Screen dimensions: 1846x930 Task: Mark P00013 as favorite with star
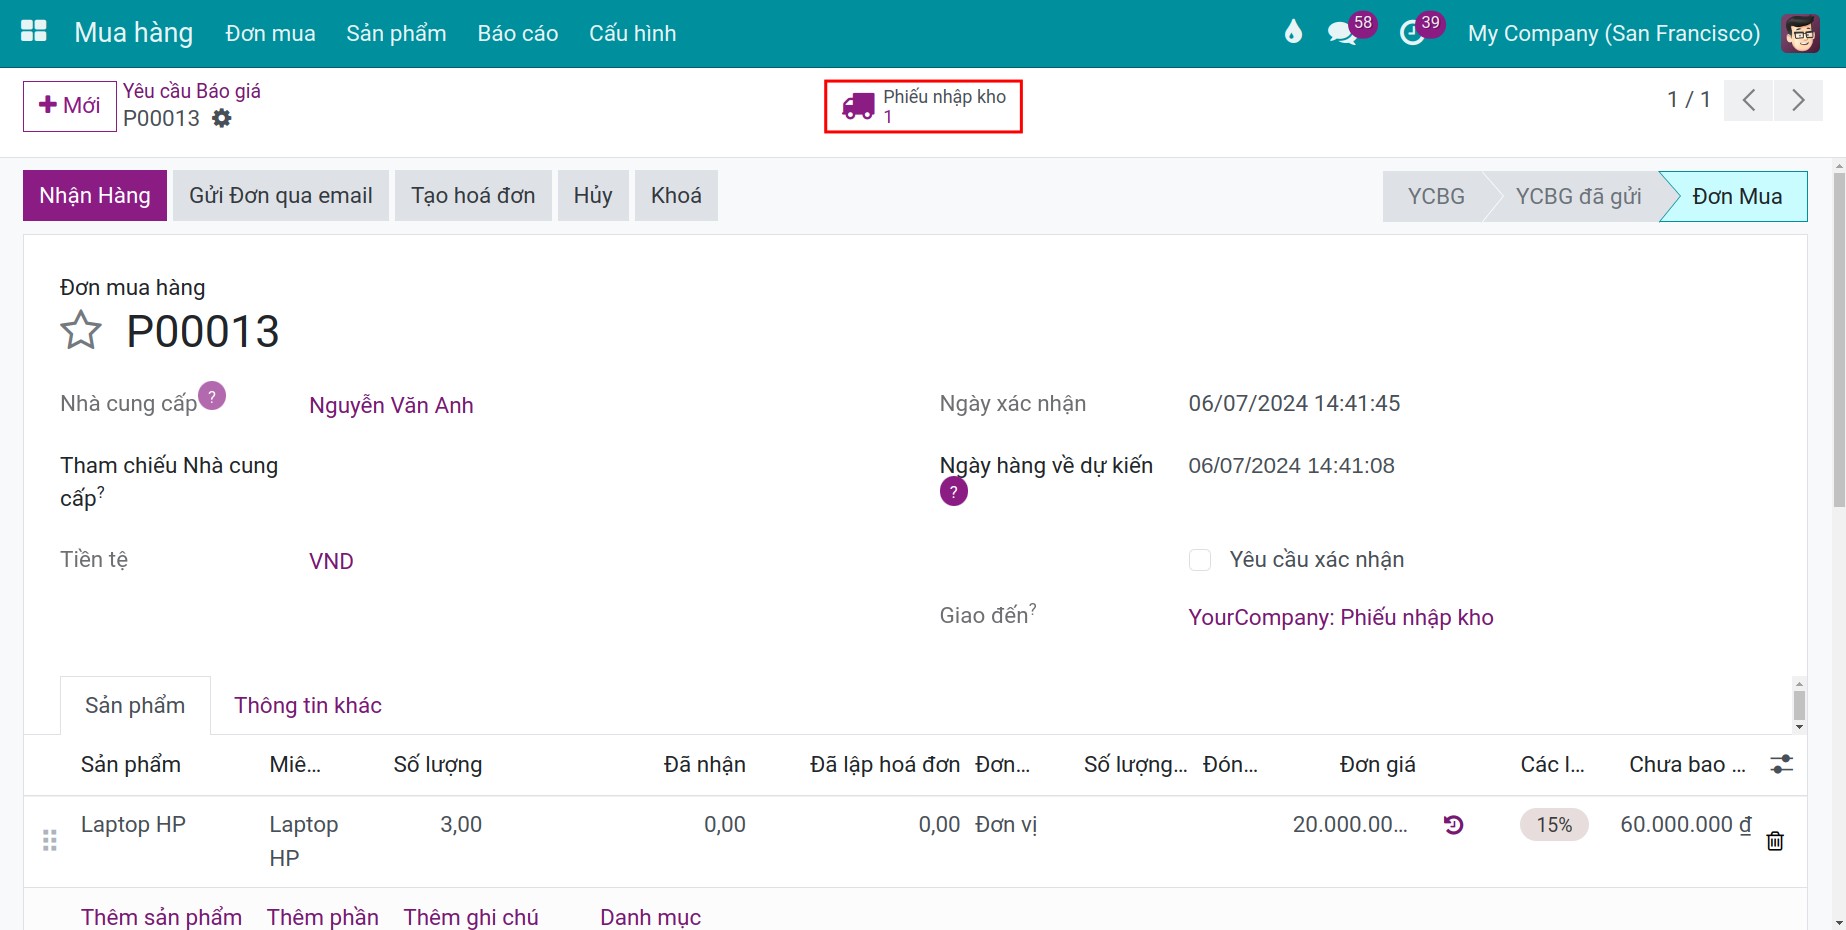[81, 331]
